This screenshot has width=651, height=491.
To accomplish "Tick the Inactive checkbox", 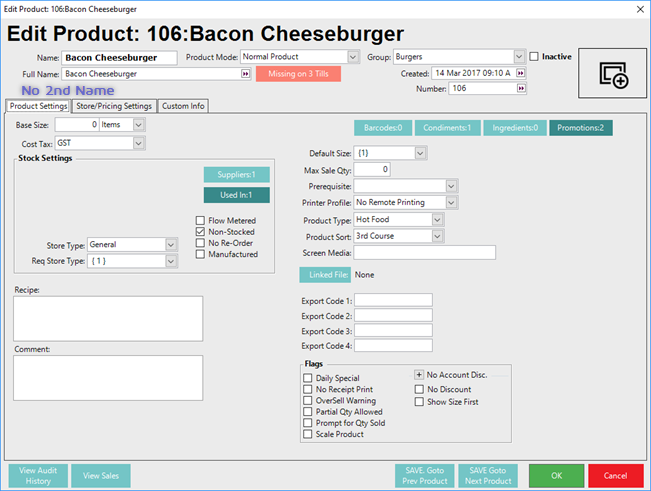I will click(534, 57).
